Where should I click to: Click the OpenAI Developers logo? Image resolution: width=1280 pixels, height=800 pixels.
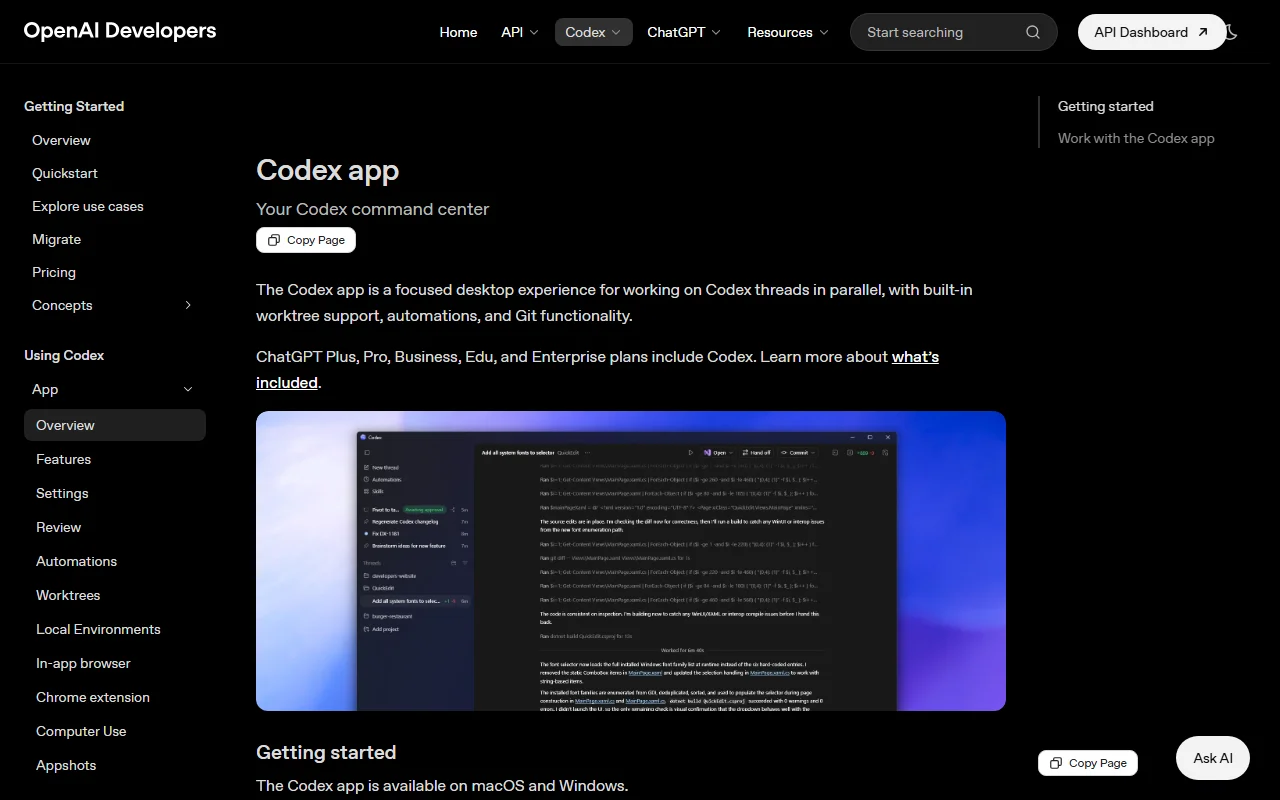120,31
